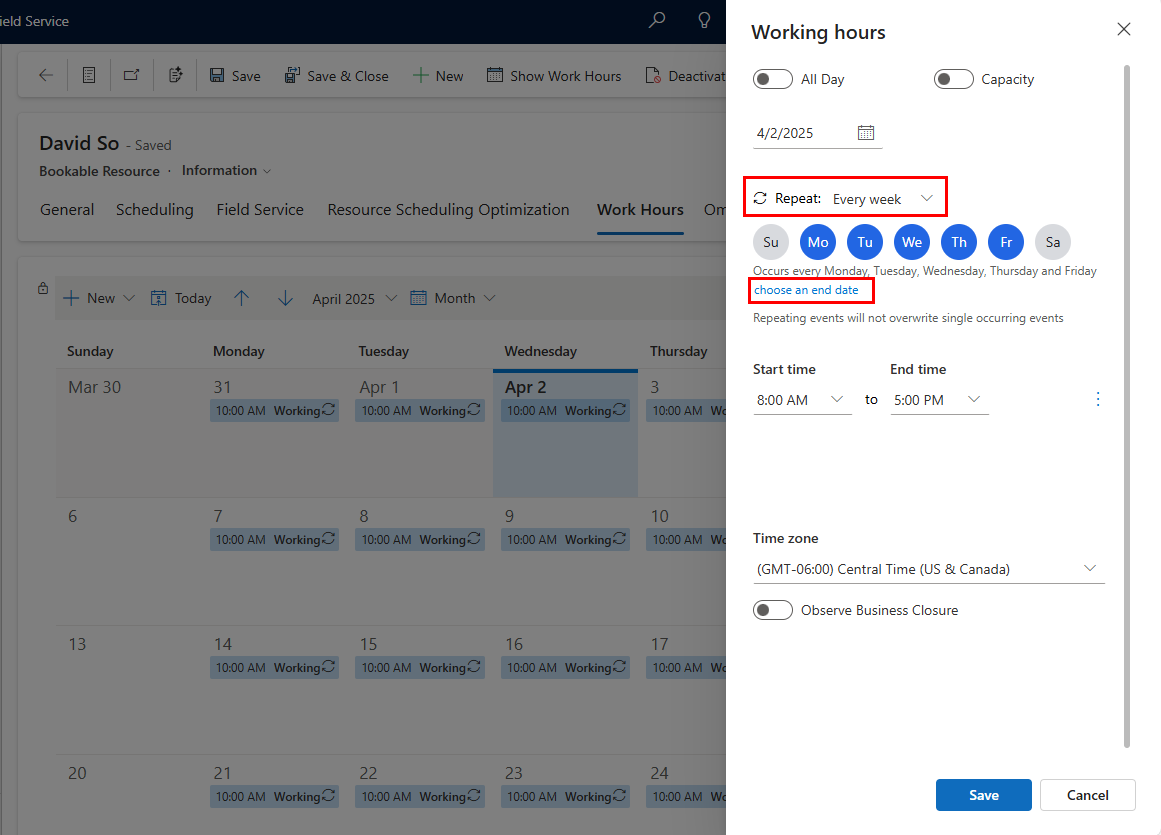Toggle Saturday in the weekday selector

pos(1052,241)
